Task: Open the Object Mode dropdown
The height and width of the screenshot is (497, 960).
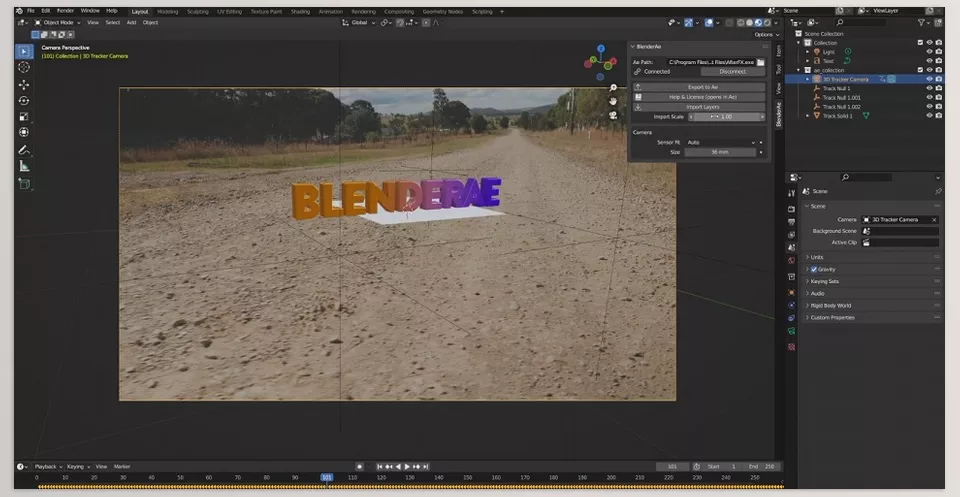Action: point(58,23)
